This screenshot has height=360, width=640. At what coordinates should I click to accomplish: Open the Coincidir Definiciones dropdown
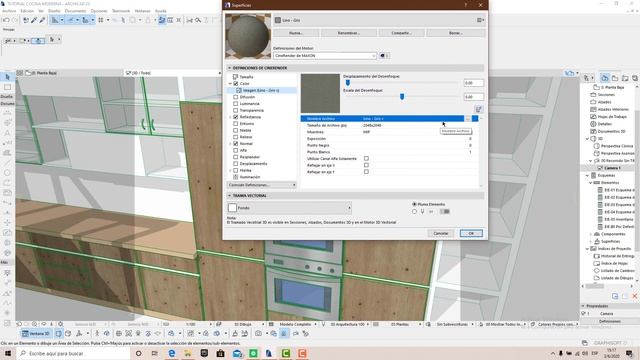(262, 185)
